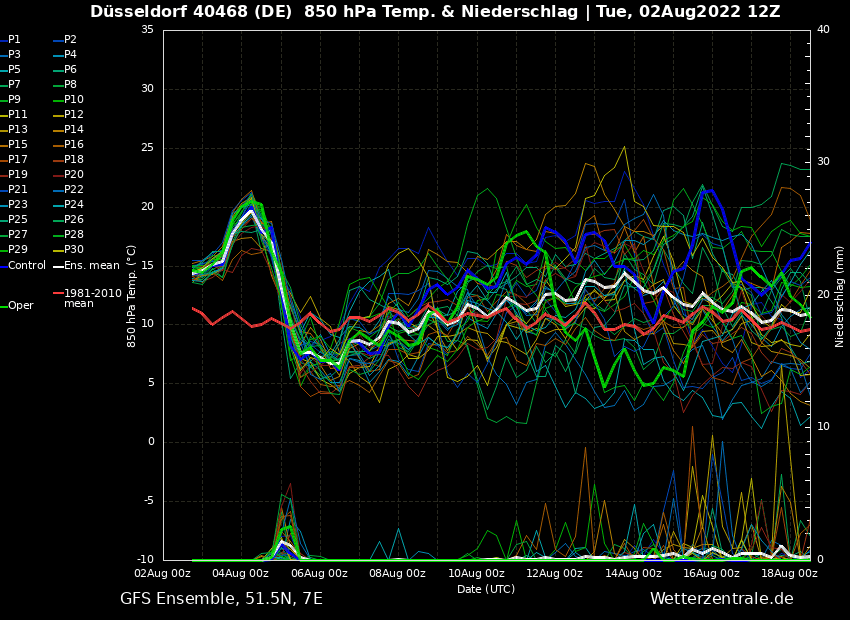Select P30 in the legend

[x=74, y=250]
